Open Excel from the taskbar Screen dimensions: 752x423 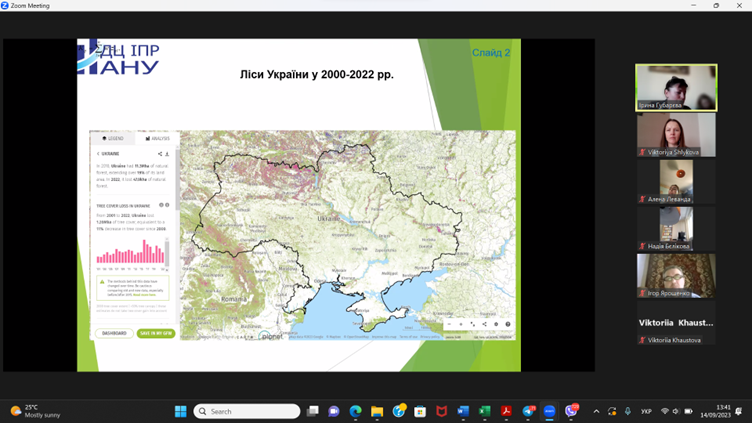click(485, 411)
